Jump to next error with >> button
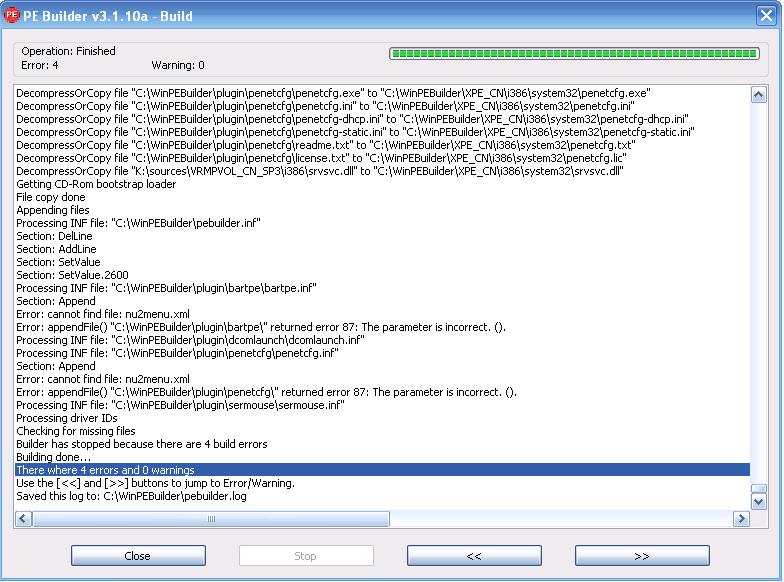 642,556
